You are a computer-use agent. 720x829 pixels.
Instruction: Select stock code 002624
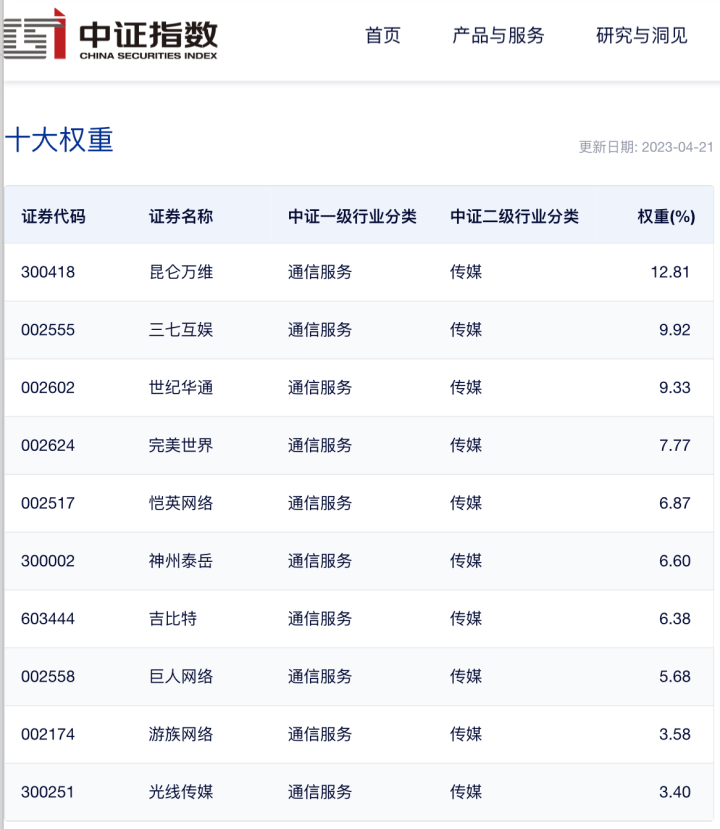(48, 445)
